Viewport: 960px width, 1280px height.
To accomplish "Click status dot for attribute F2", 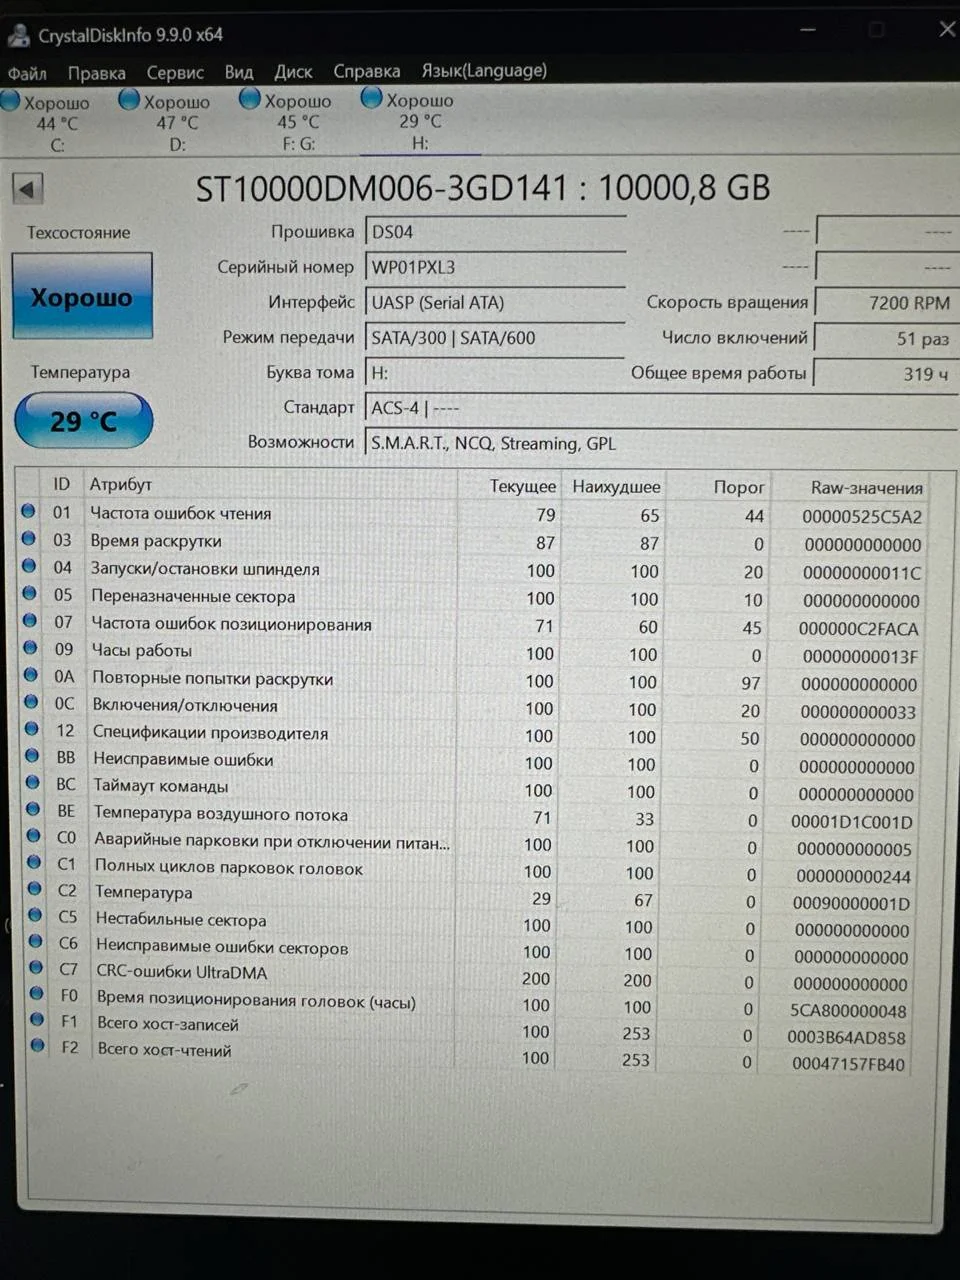I will 38,1046.
